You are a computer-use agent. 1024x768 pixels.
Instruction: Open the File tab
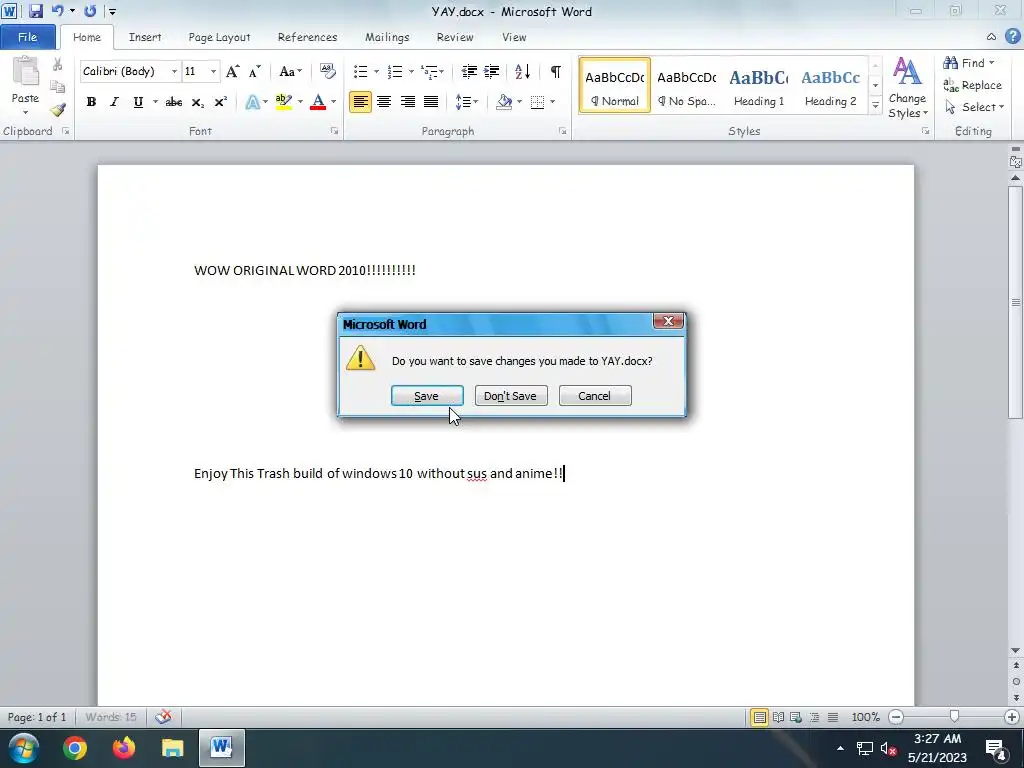pos(27,37)
